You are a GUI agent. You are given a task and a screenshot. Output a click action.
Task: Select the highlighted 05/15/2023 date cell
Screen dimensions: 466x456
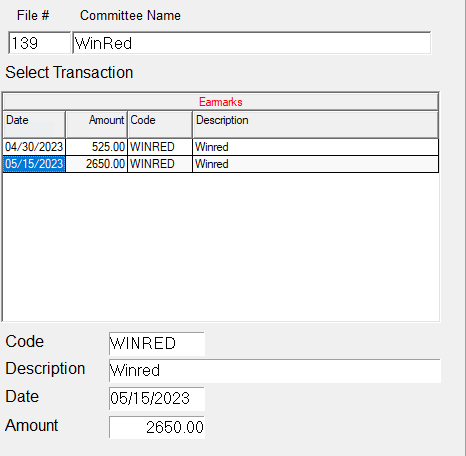point(34,164)
